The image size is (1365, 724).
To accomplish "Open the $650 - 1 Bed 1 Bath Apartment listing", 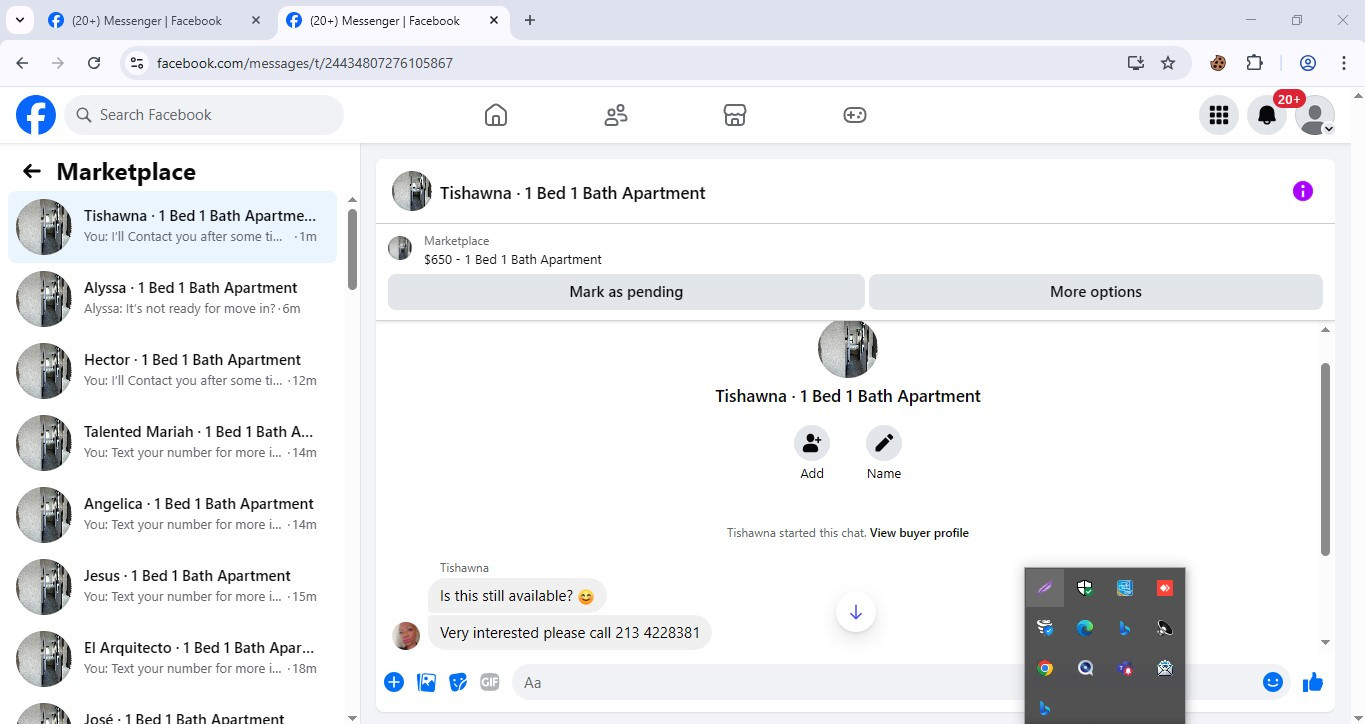I will pyautogui.click(x=513, y=259).
